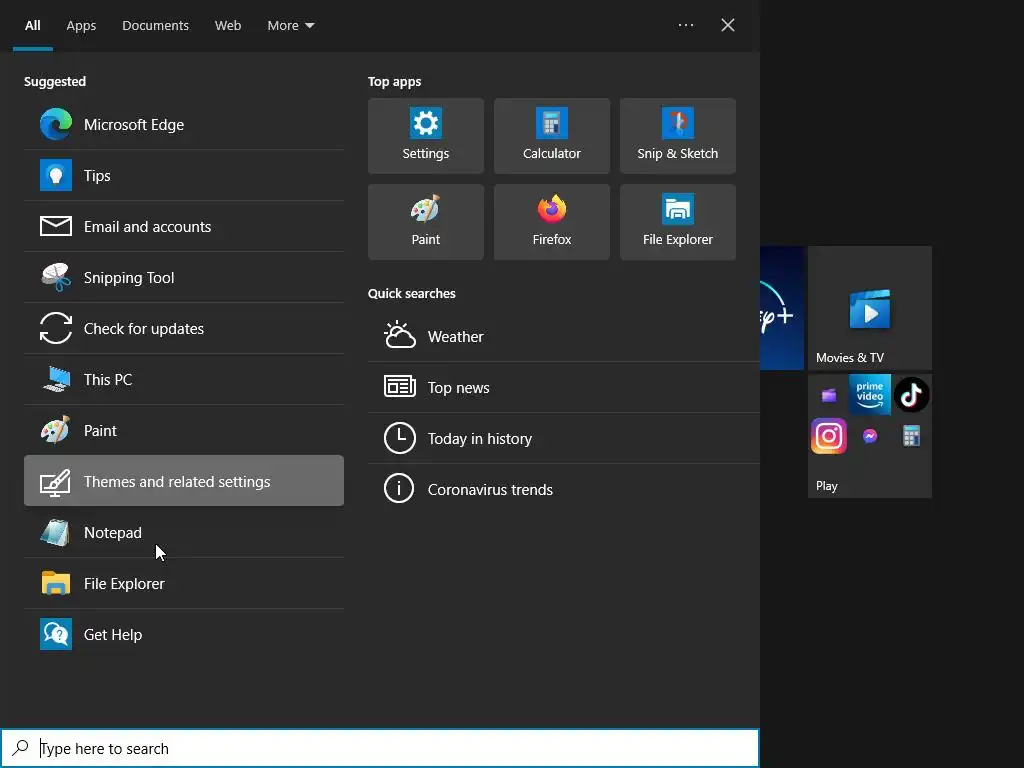
Task: Open Themes and related settings
Action: click(x=184, y=481)
